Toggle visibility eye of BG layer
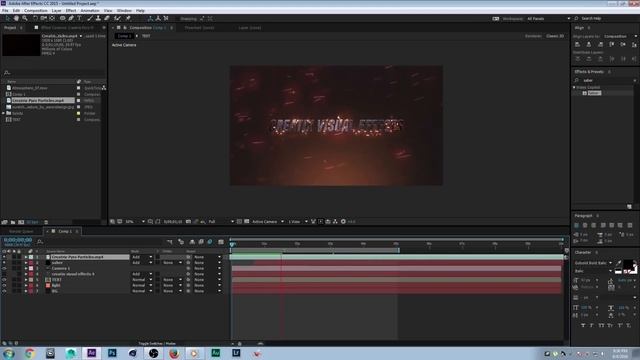 4,291
